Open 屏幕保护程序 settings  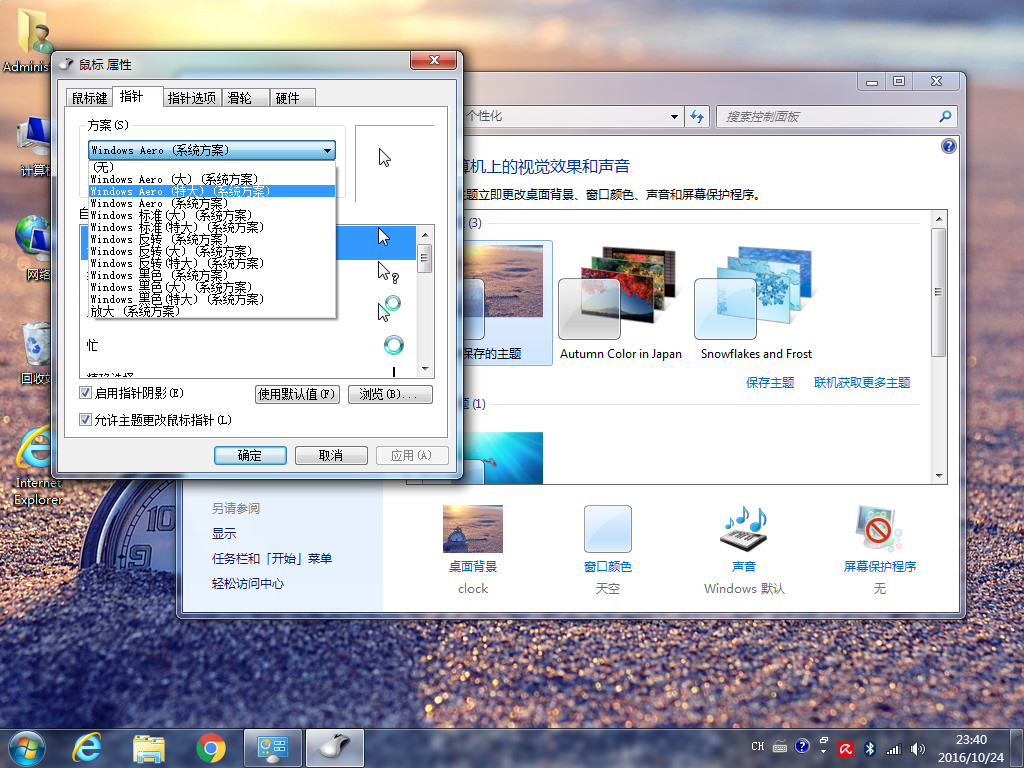point(880,550)
